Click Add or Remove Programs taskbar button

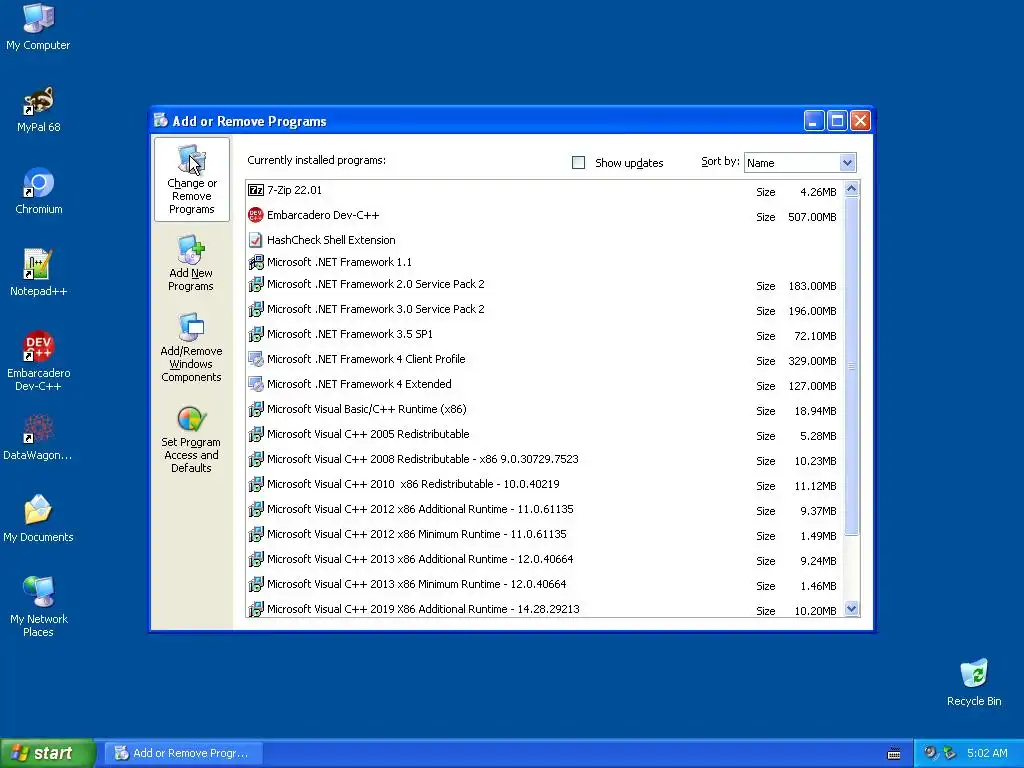pyautogui.click(x=184, y=753)
